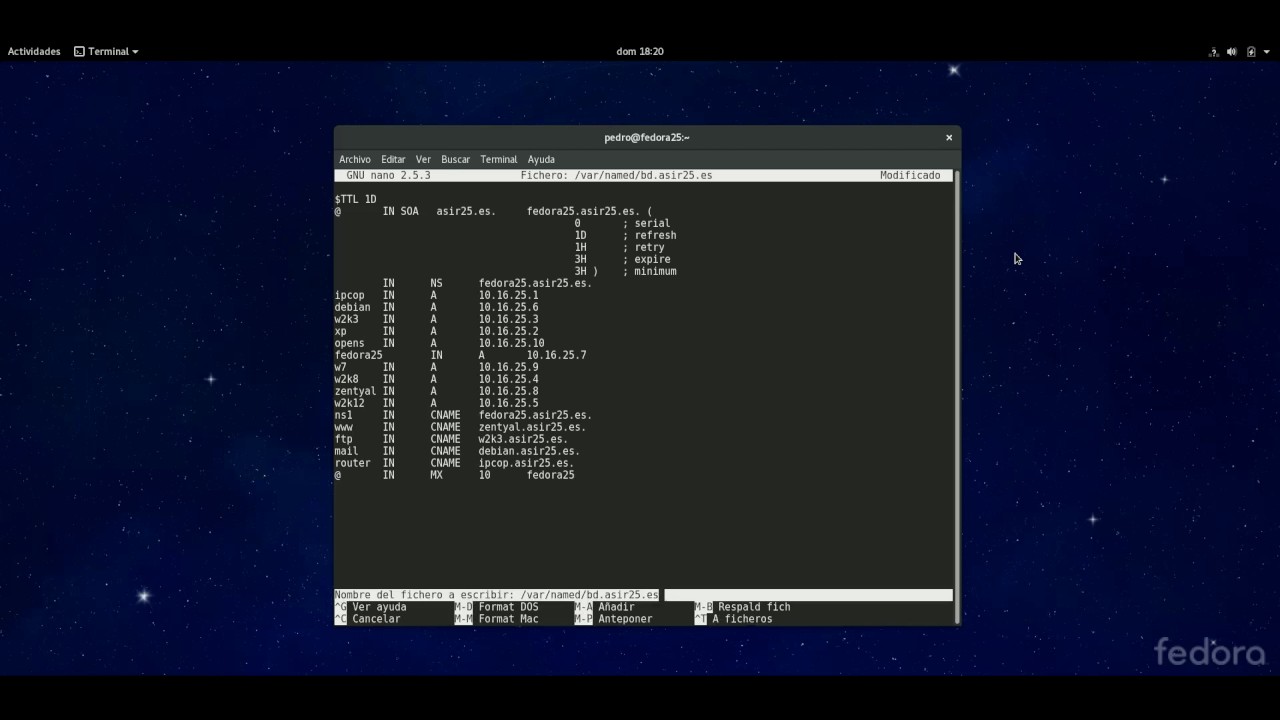The height and width of the screenshot is (720, 1280).
Task: Click the 'Añadir' nano shortcut
Action: click(616, 607)
